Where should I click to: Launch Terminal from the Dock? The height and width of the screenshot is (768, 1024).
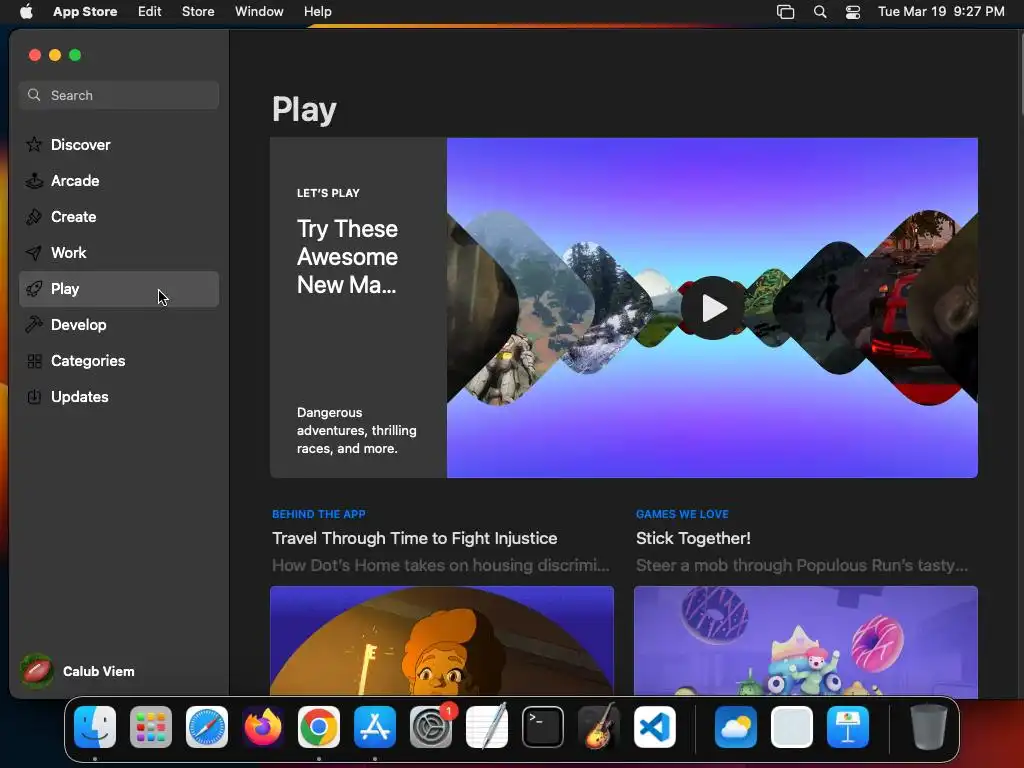(543, 727)
